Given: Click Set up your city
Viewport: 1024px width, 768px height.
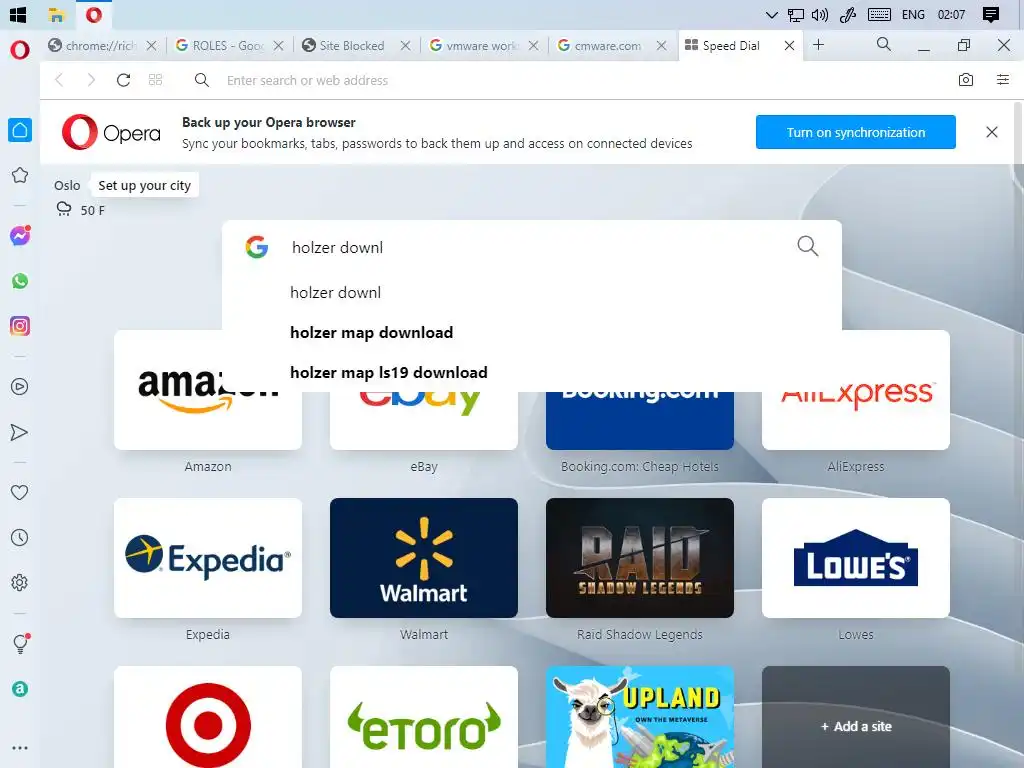Looking at the screenshot, I should (x=144, y=185).
